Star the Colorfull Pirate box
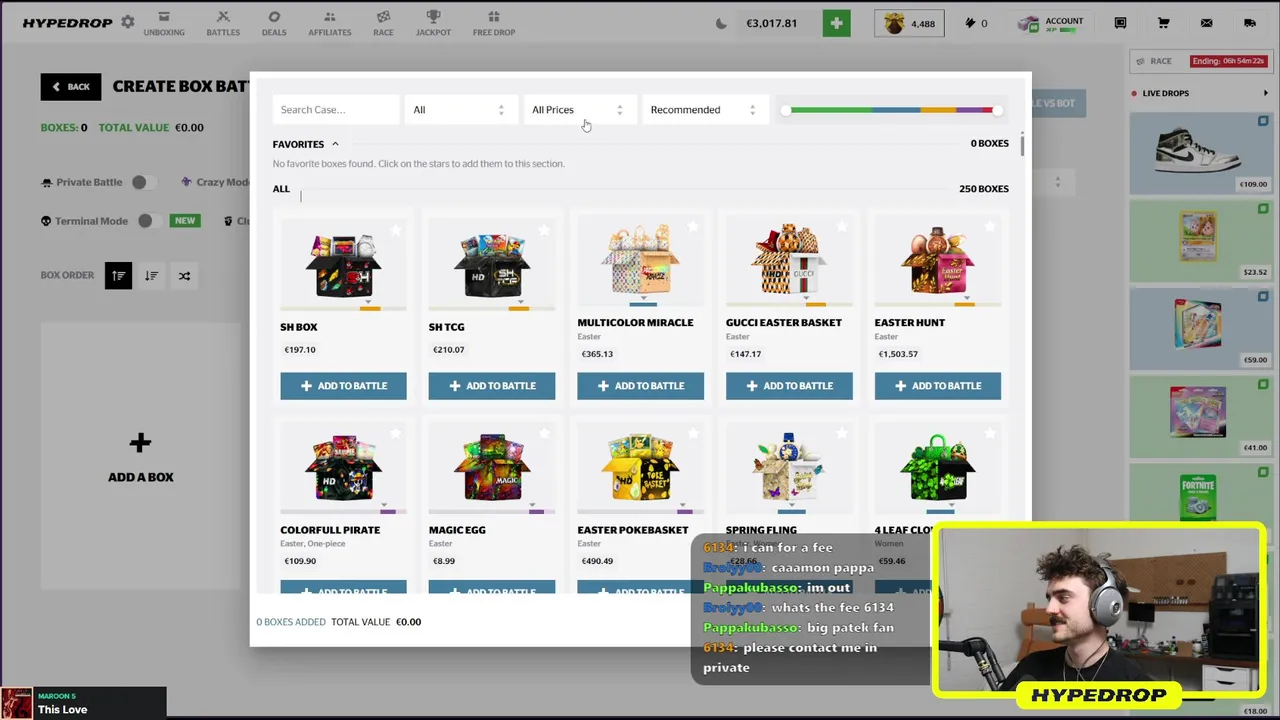The height and width of the screenshot is (720, 1280). 396,434
